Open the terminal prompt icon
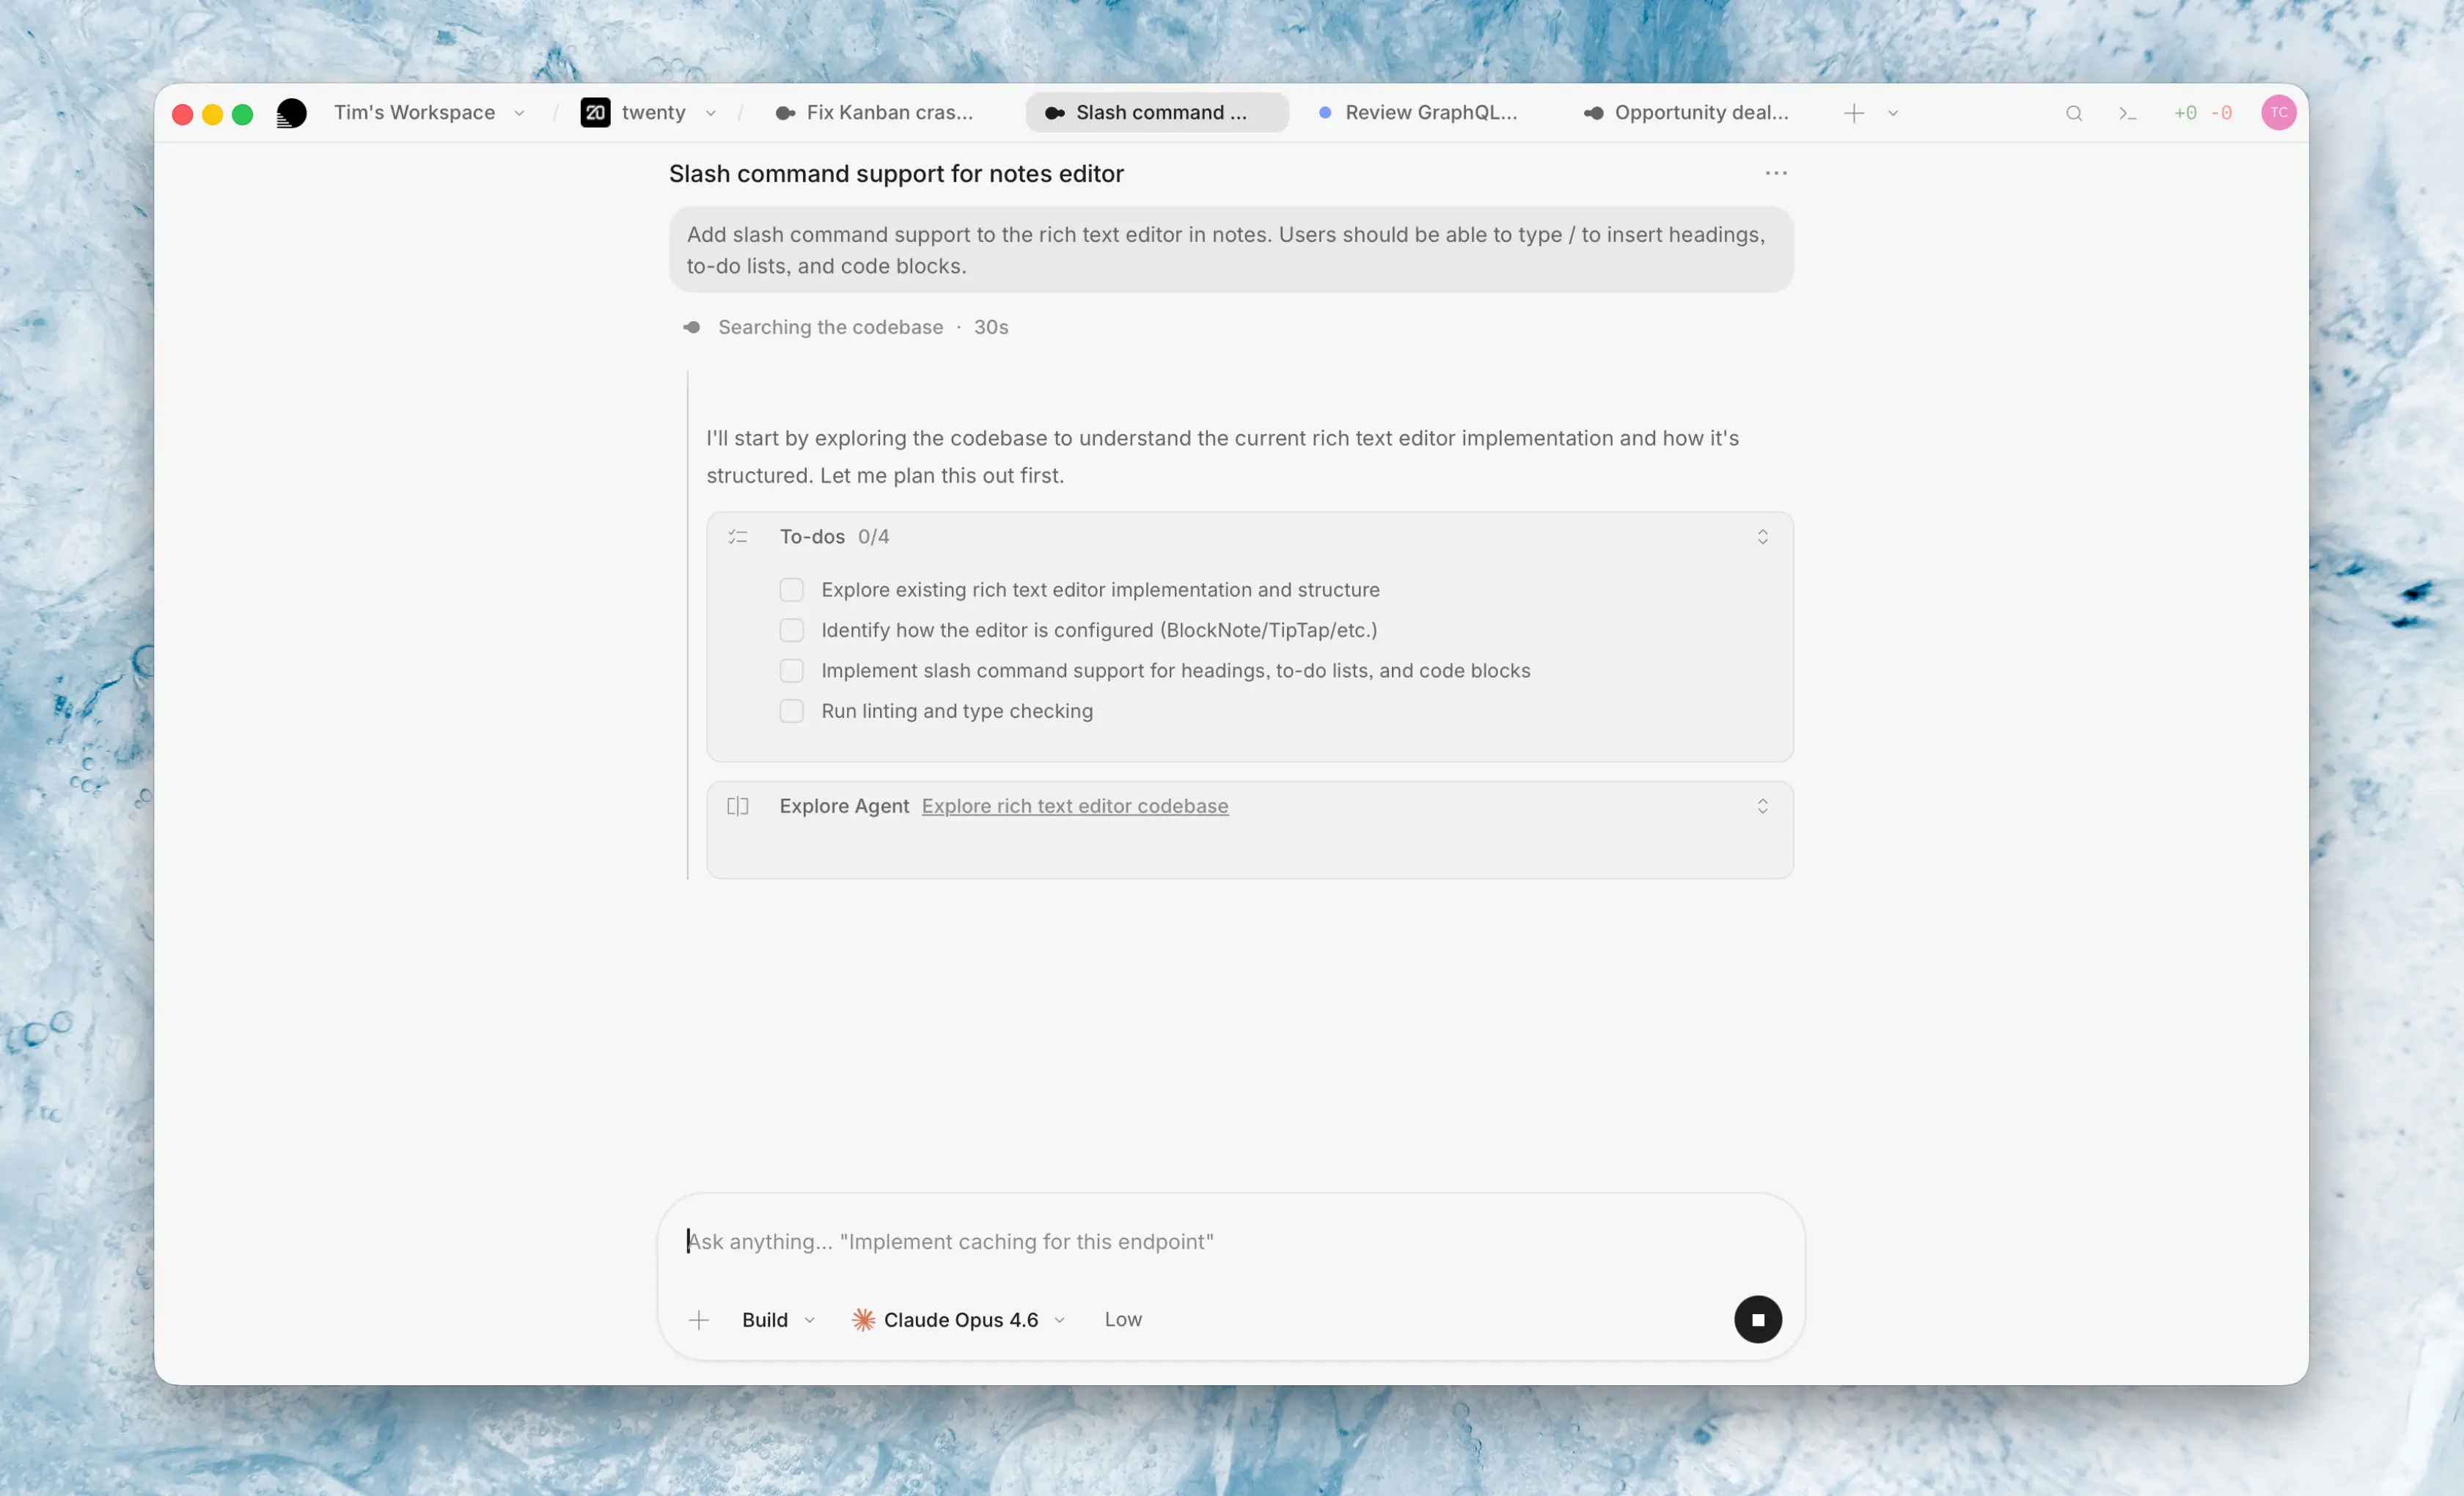The height and width of the screenshot is (1496, 2464). [x=2127, y=113]
